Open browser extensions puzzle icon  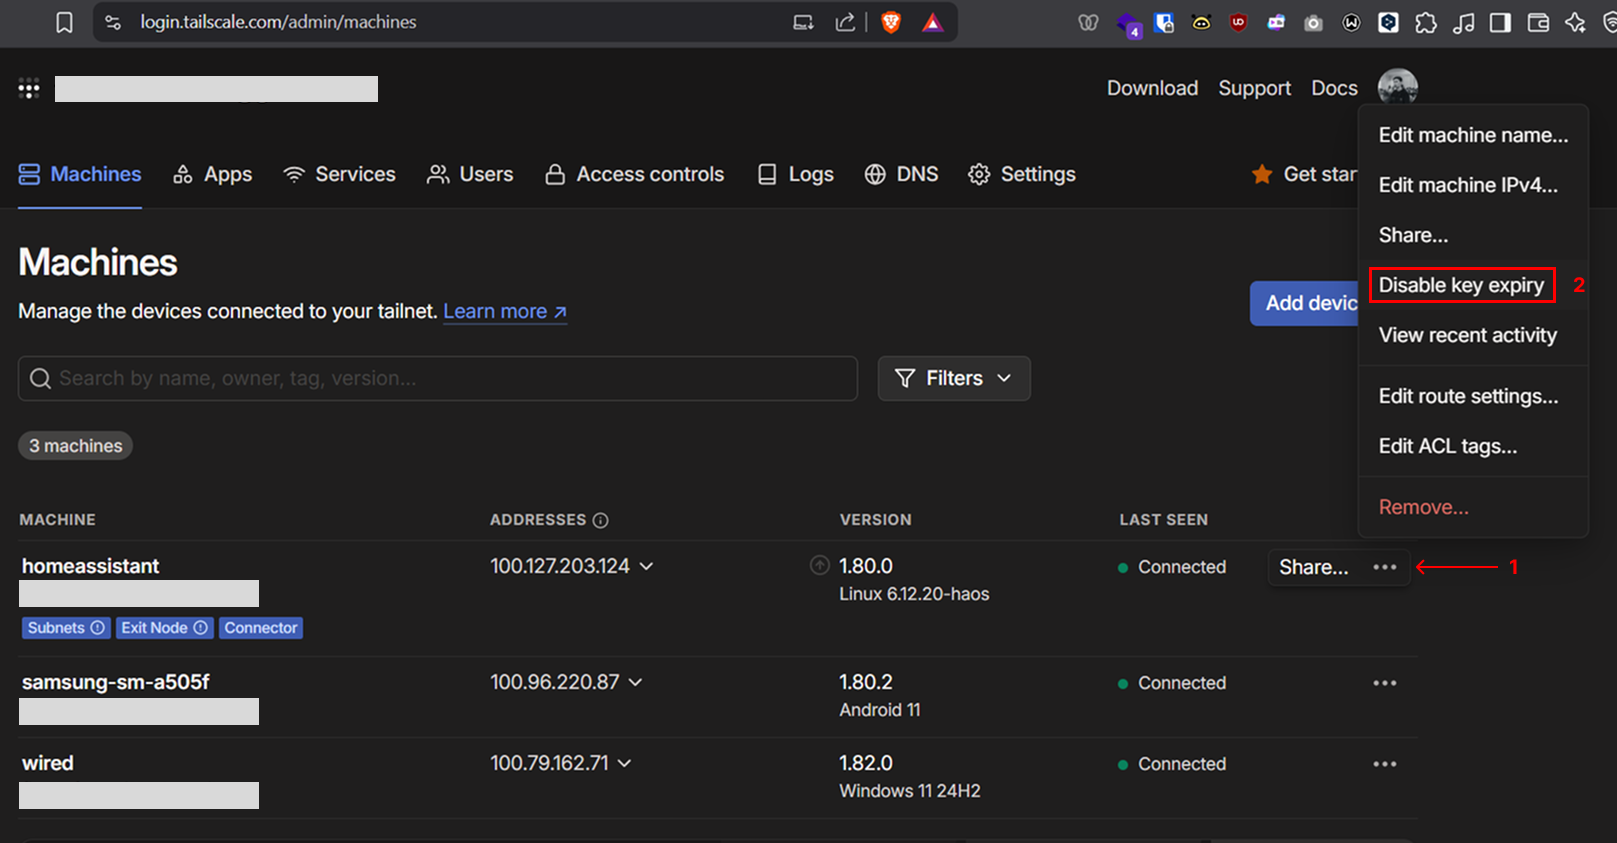[x=1426, y=23]
